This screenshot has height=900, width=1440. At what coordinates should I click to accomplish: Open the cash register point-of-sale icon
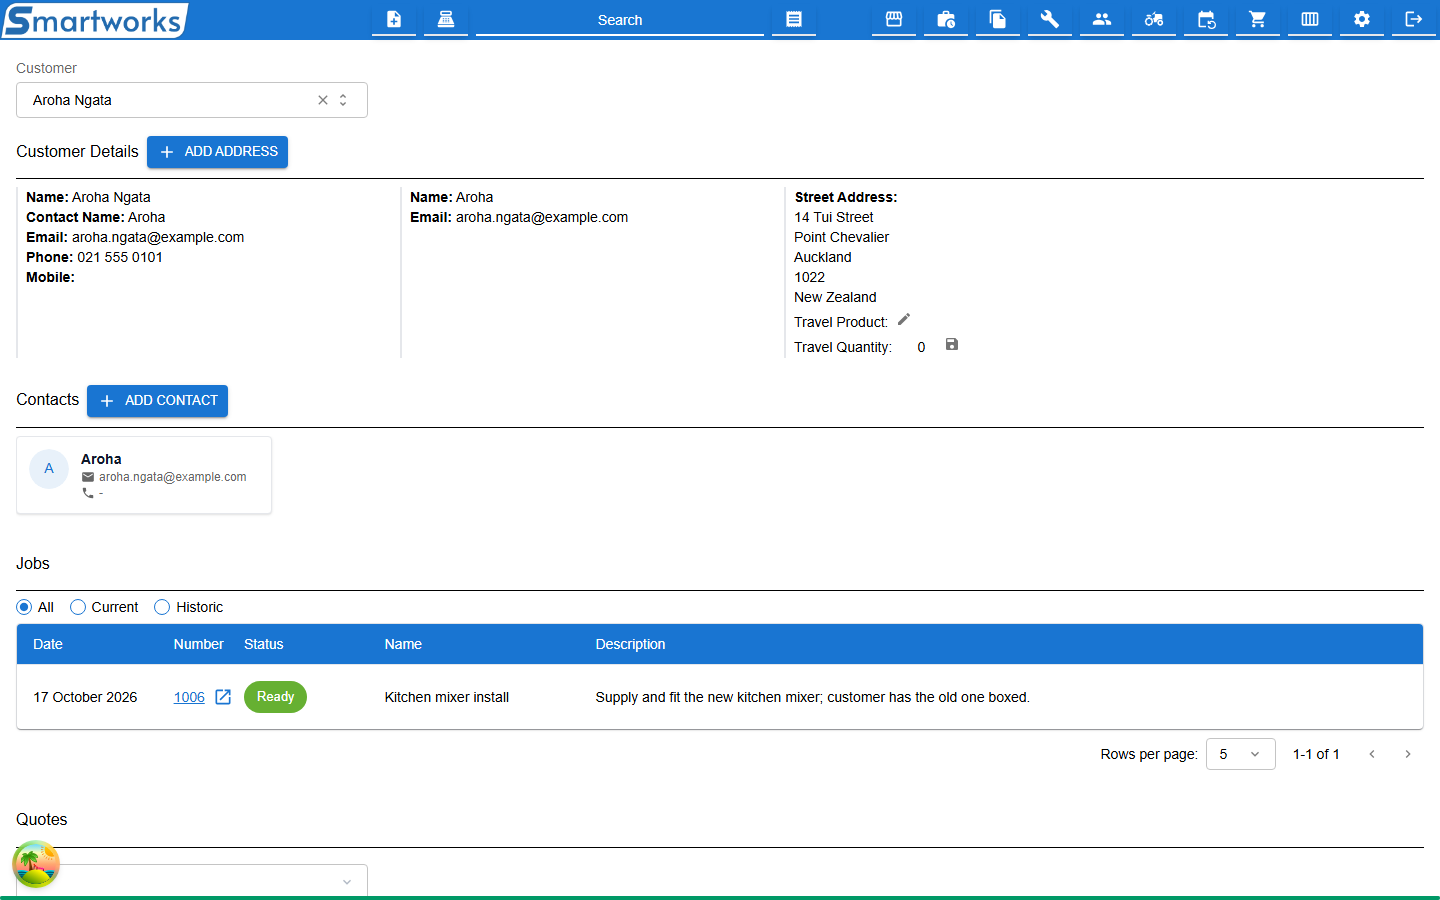(x=446, y=19)
